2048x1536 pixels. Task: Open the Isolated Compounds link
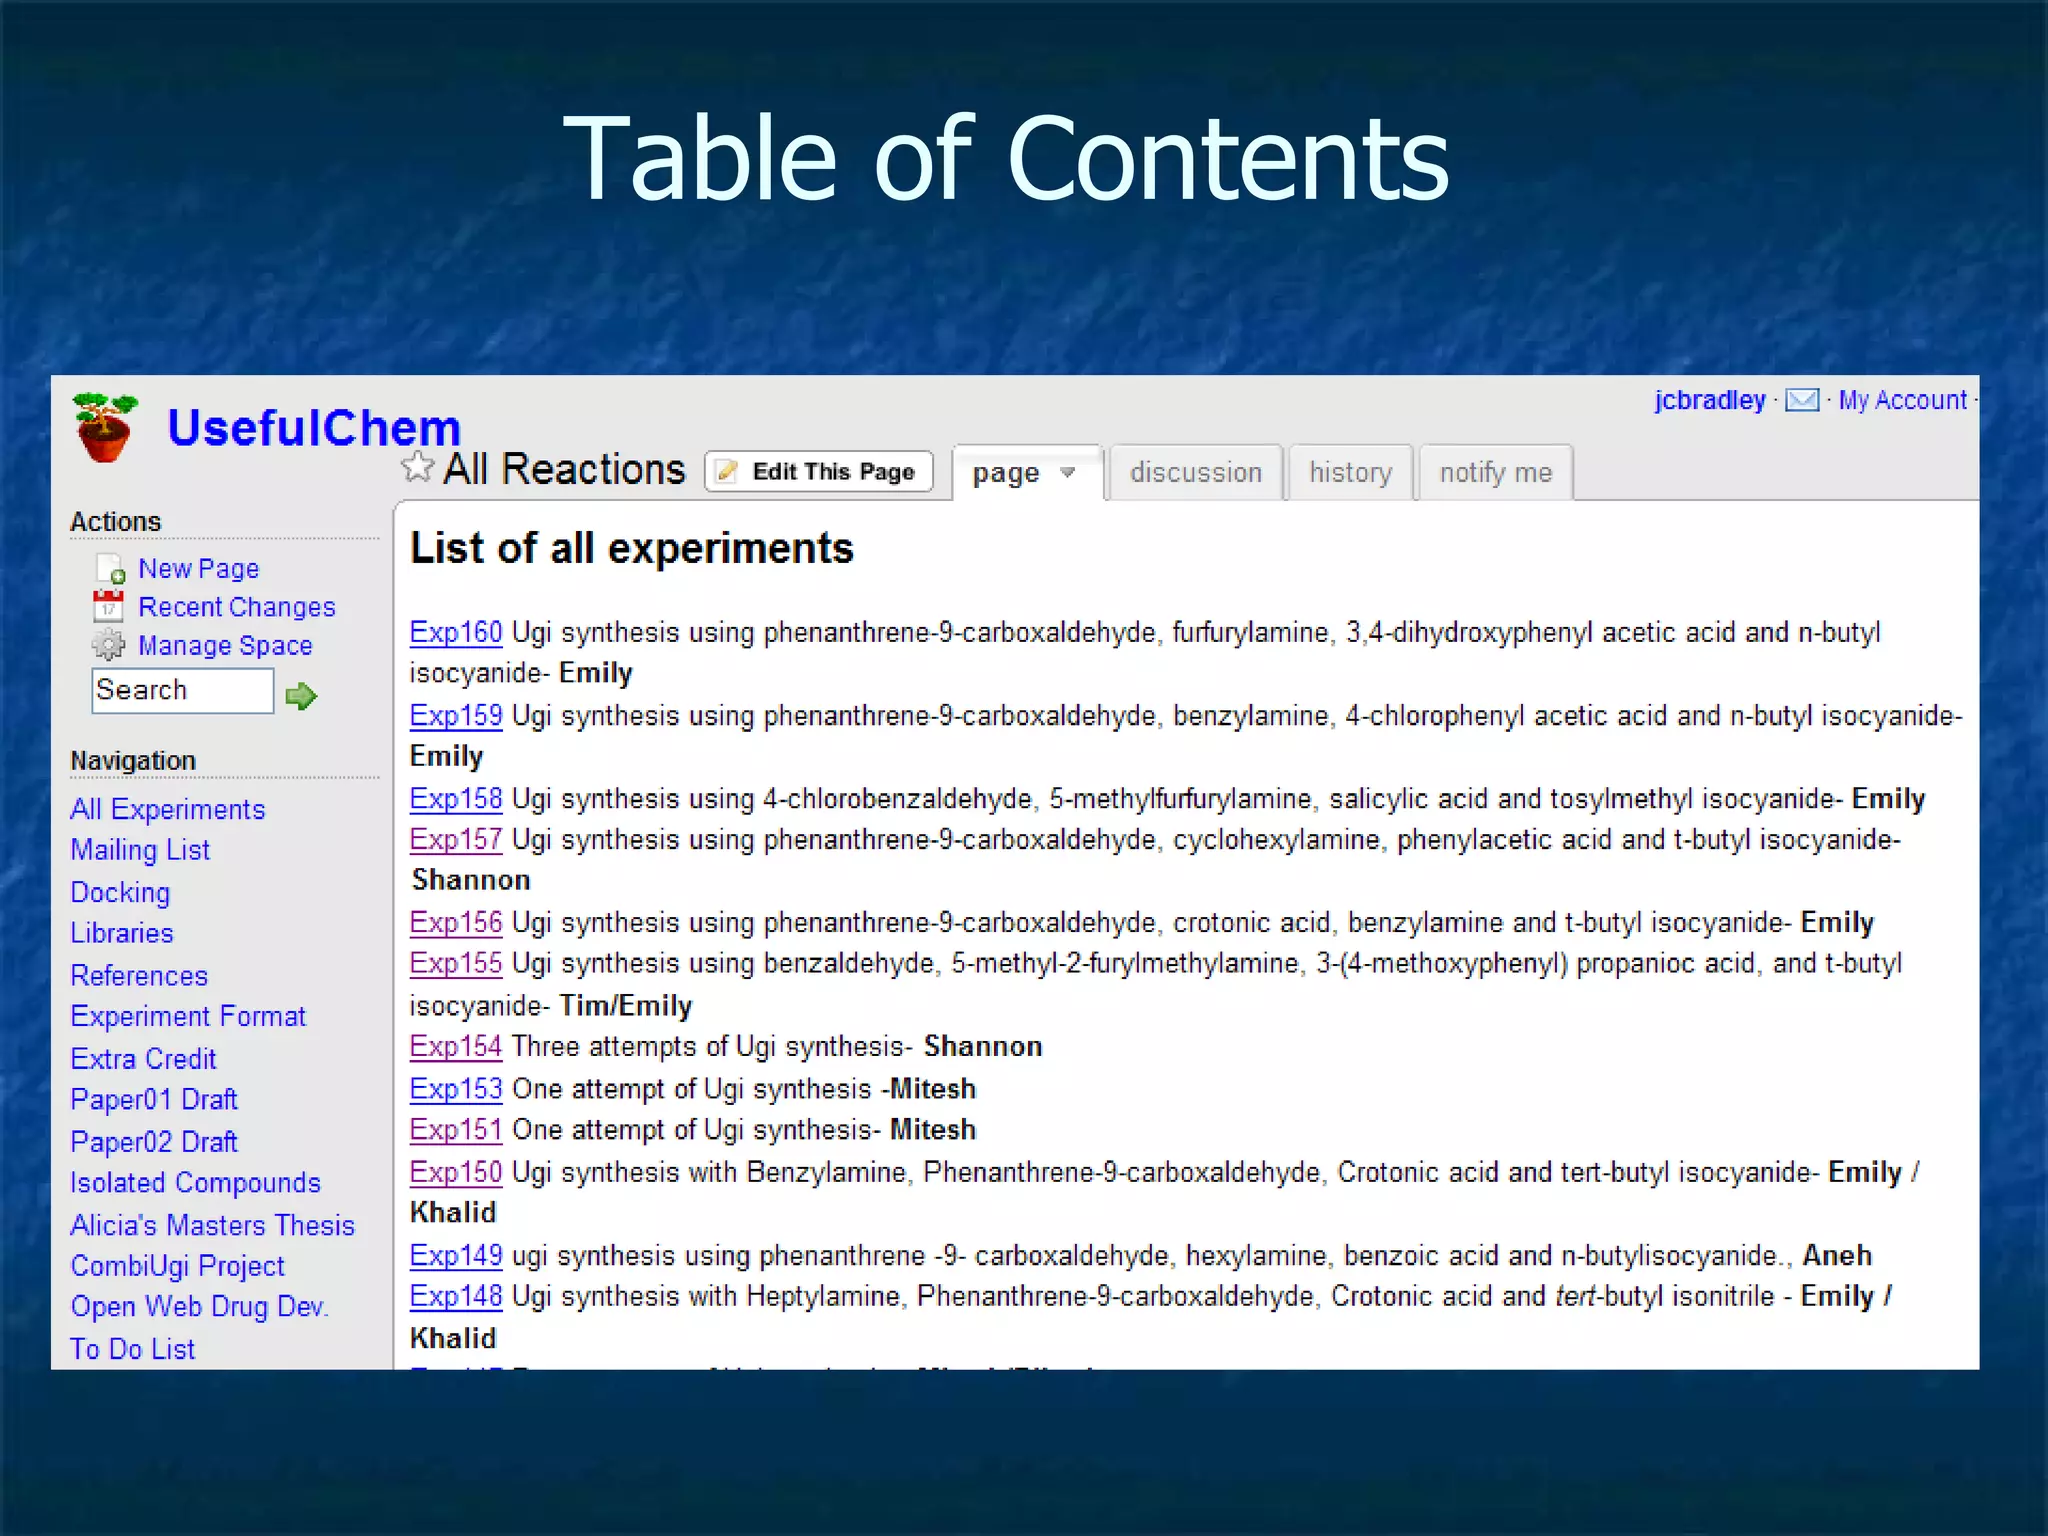pos(195,1182)
